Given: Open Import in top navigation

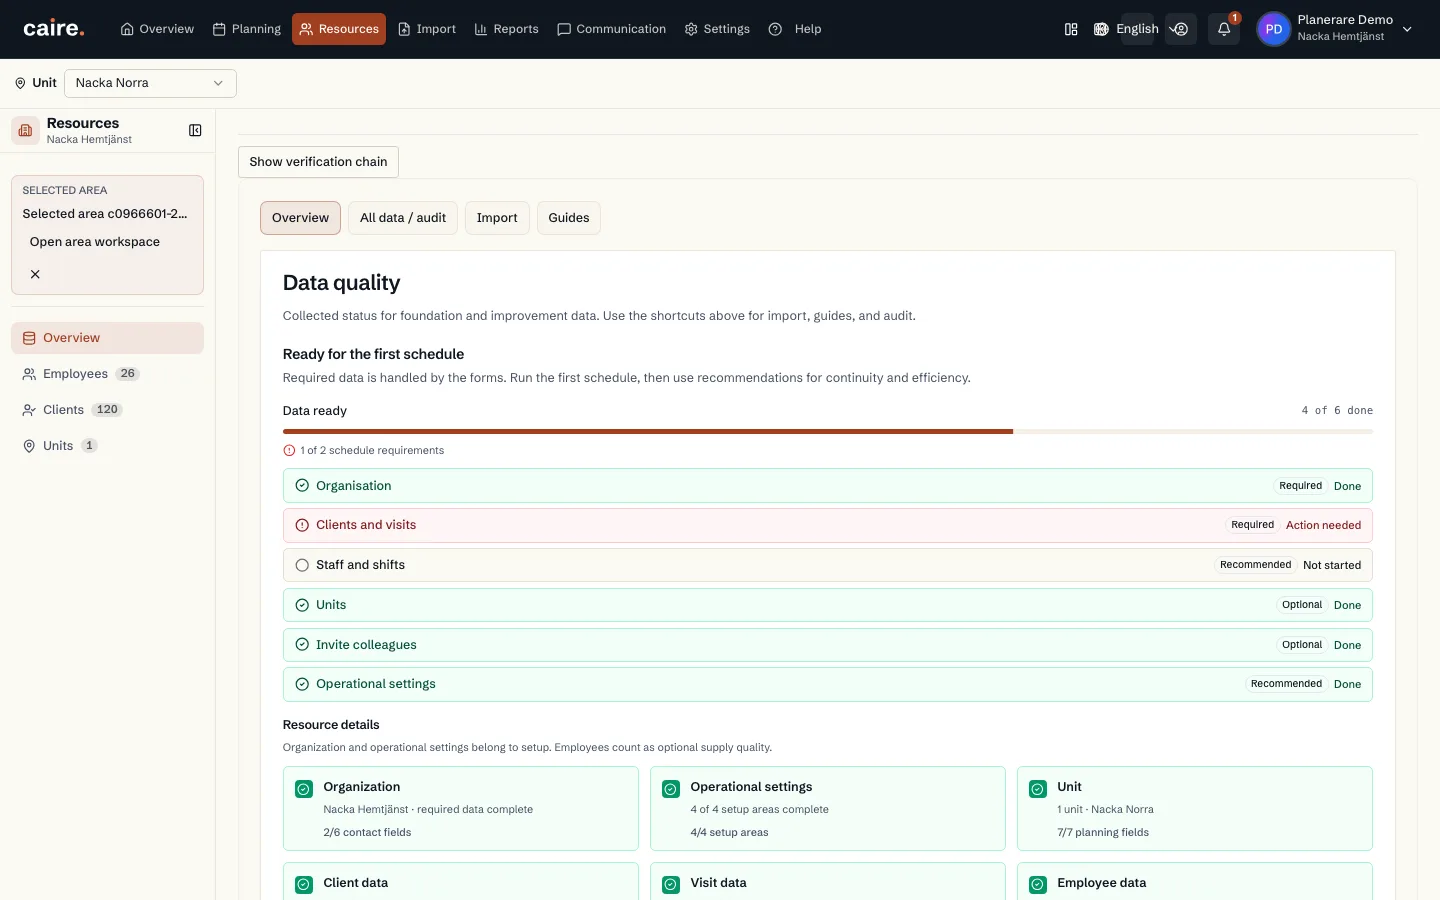Looking at the screenshot, I should point(427,29).
